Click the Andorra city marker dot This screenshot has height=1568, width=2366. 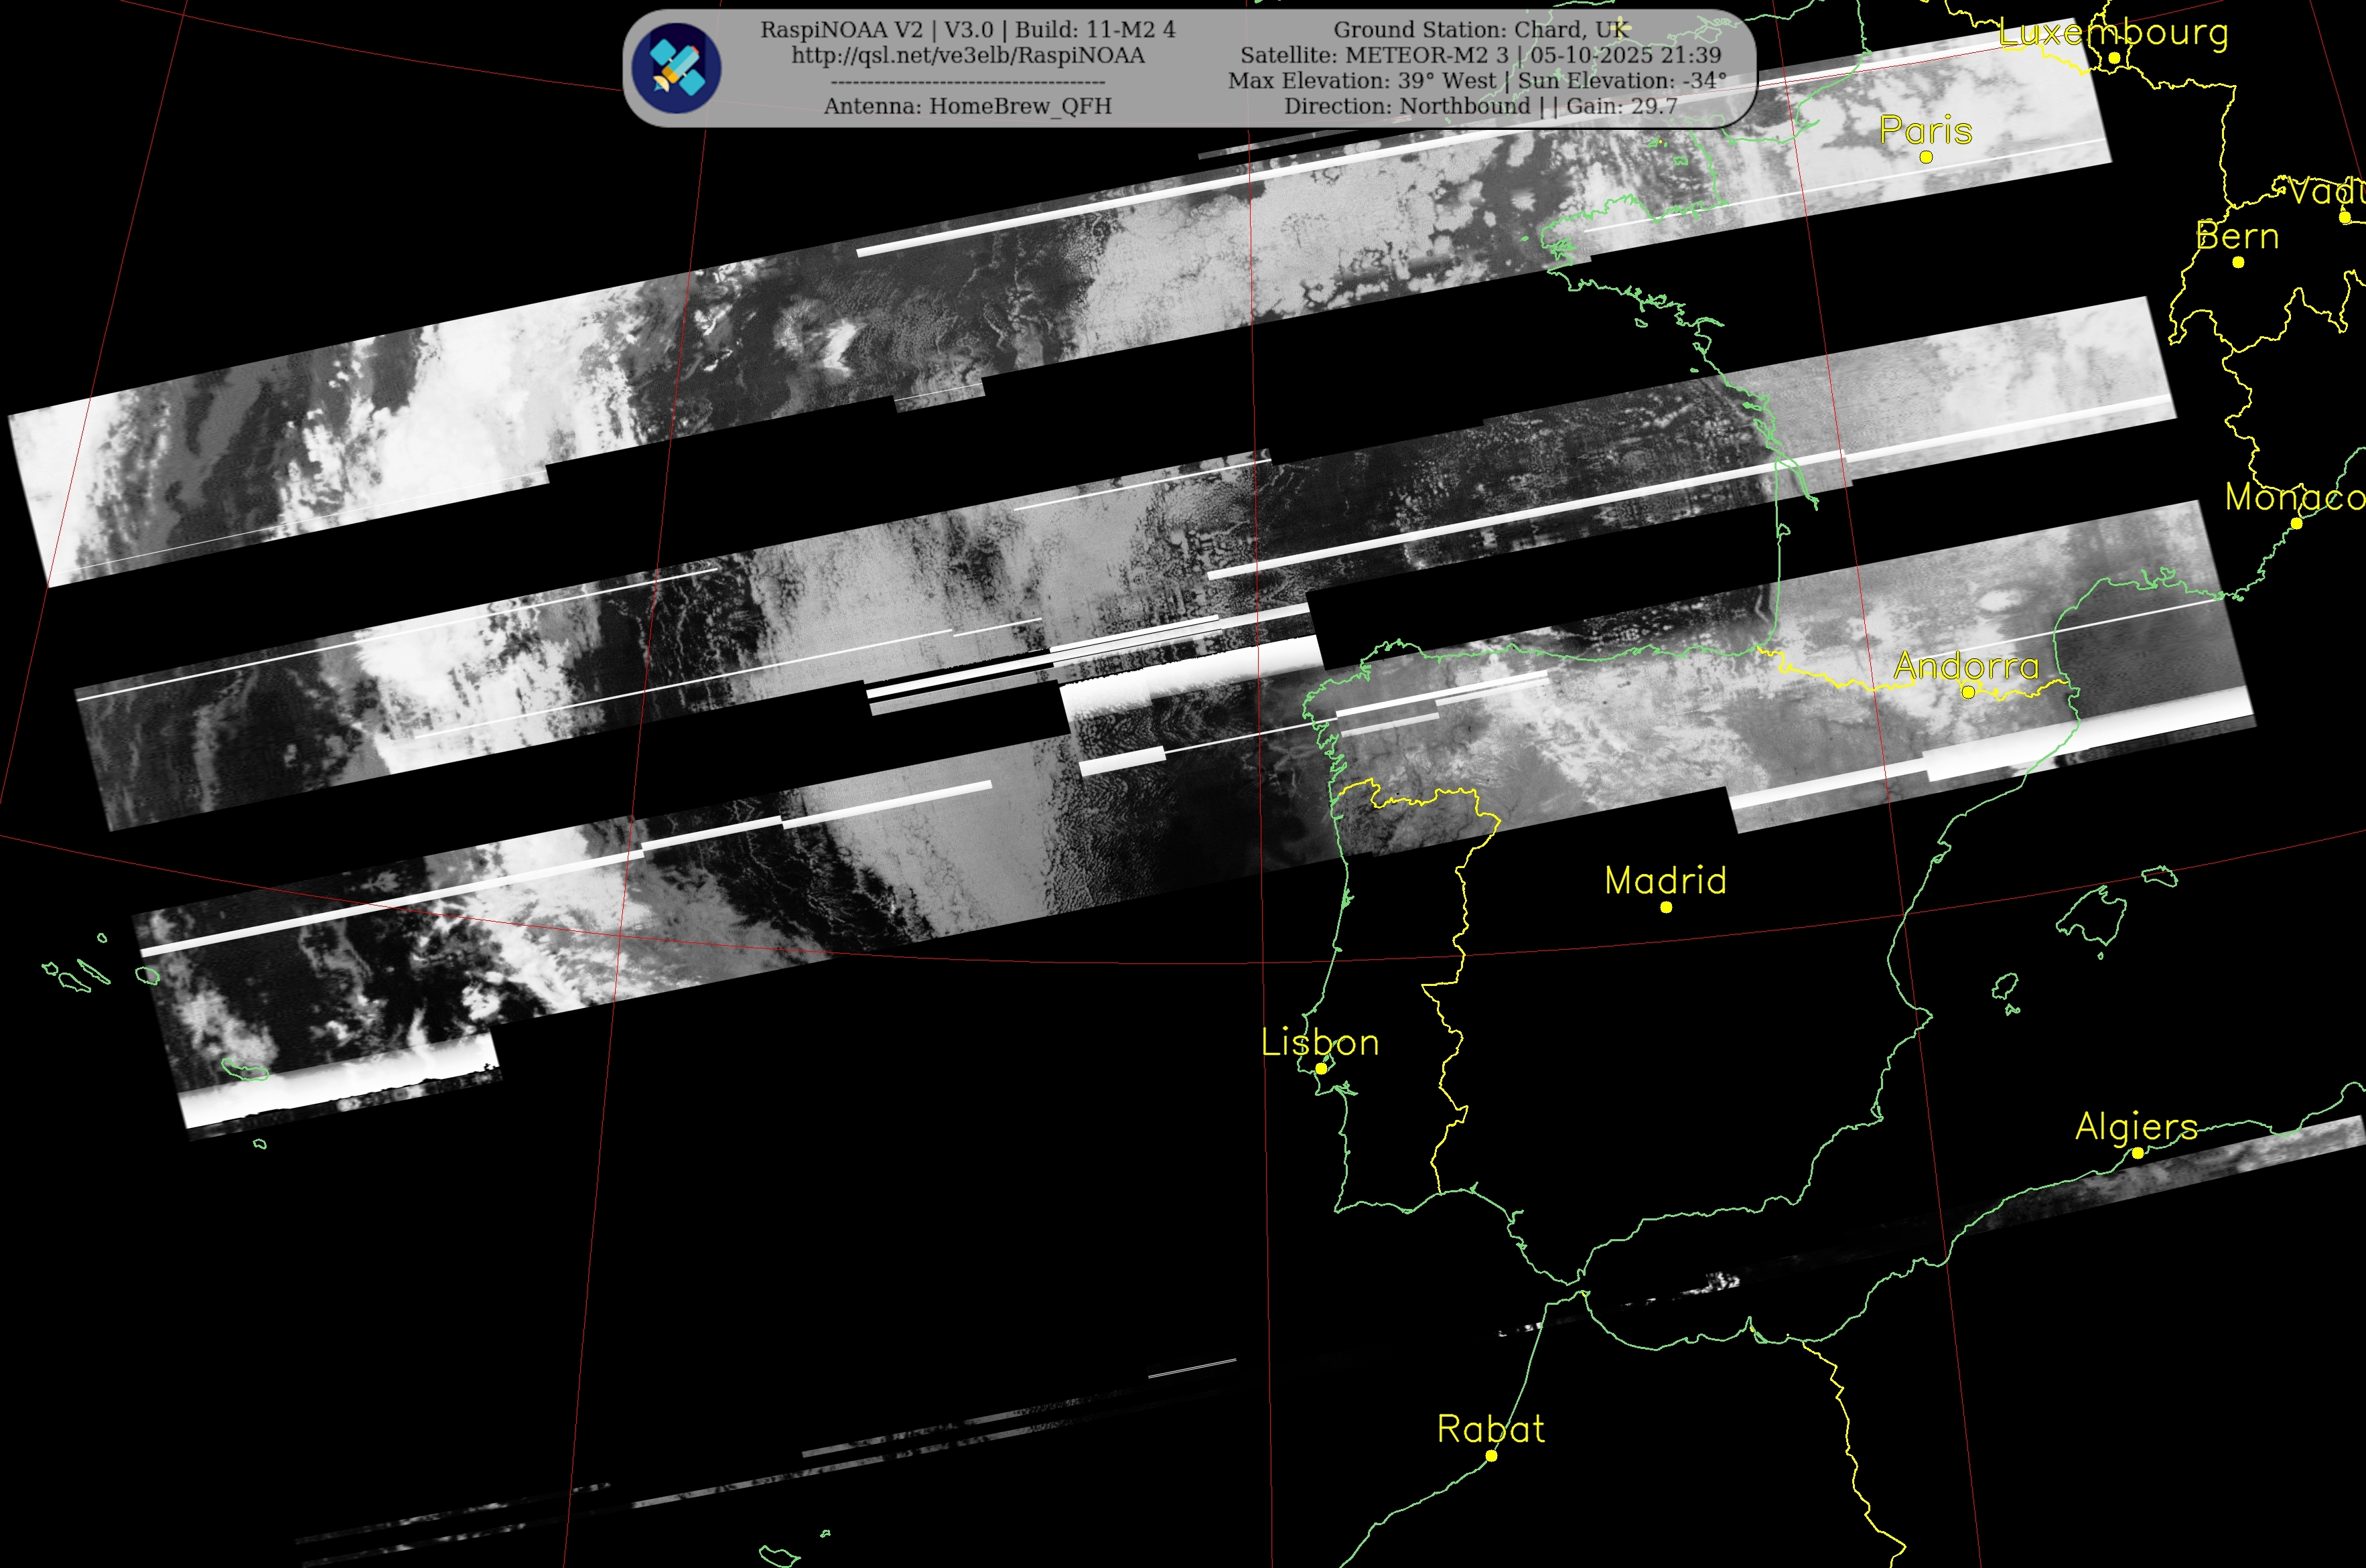coord(1968,692)
